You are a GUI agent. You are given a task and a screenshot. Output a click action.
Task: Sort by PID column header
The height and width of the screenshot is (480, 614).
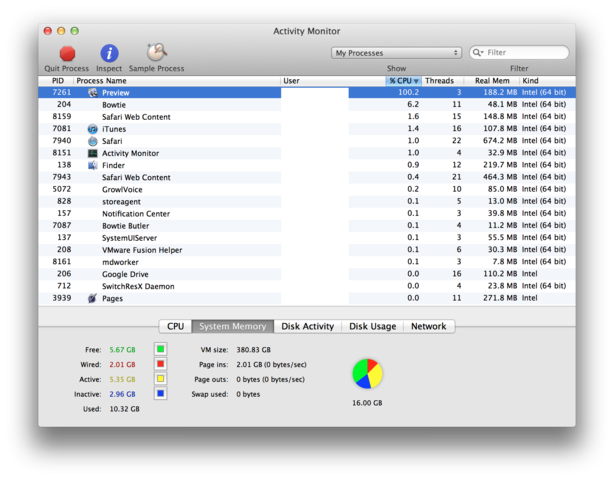58,81
